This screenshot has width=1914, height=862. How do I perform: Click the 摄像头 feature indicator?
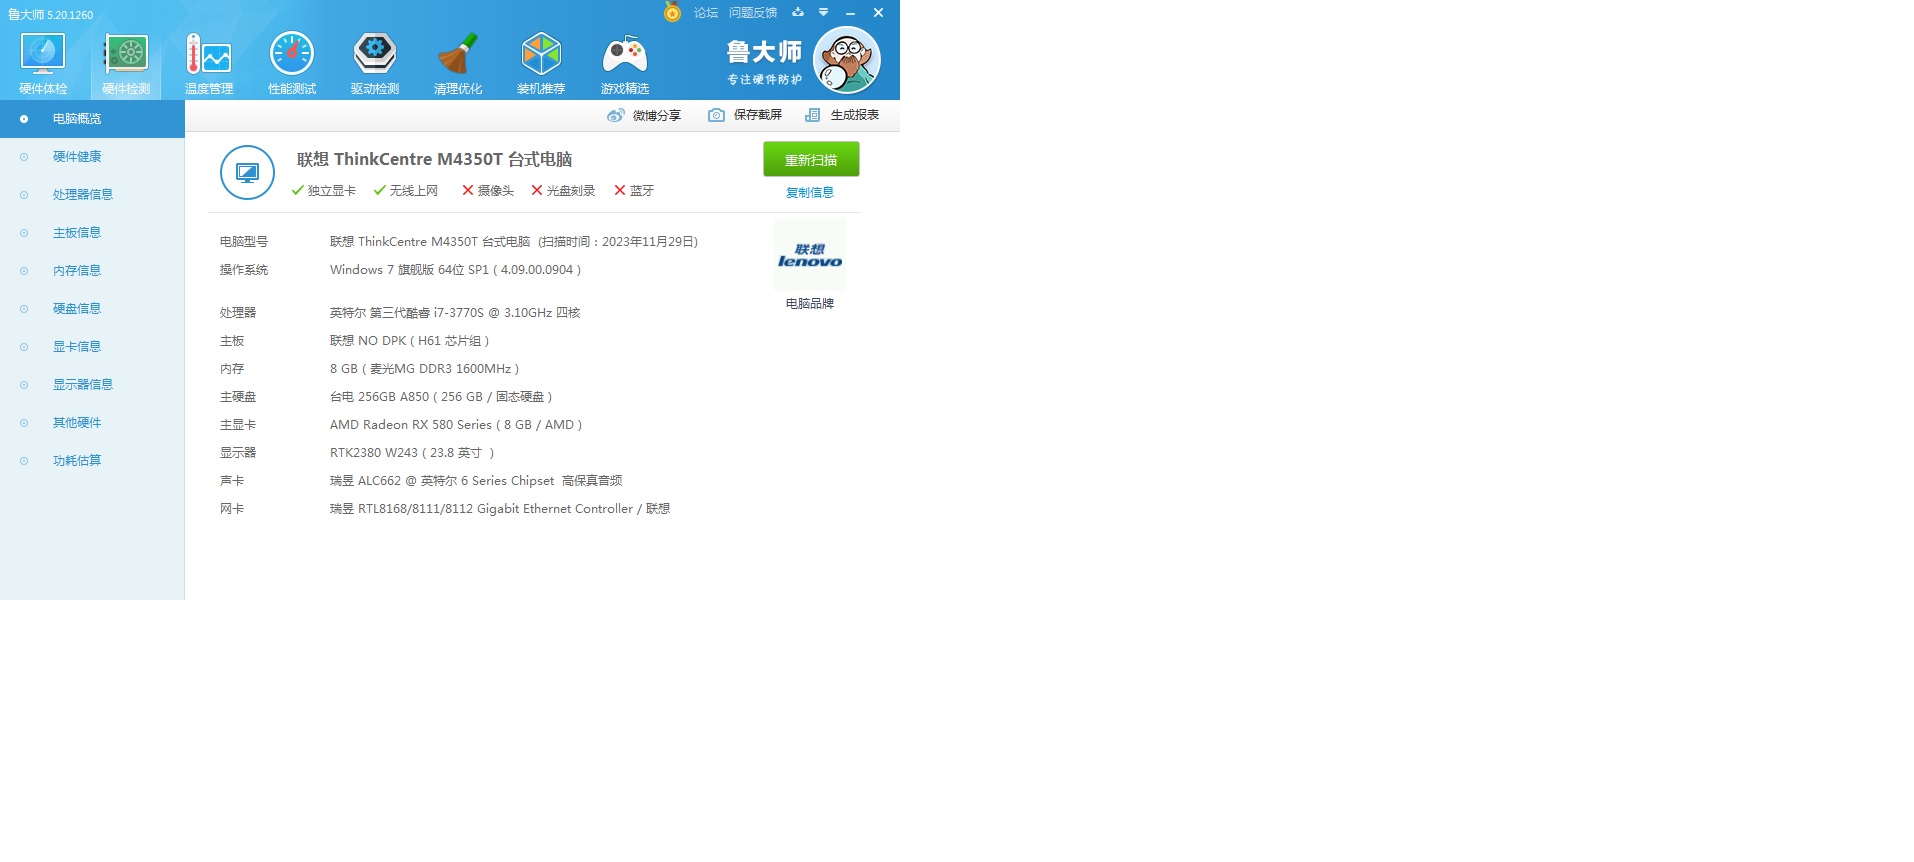click(x=488, y=190)
